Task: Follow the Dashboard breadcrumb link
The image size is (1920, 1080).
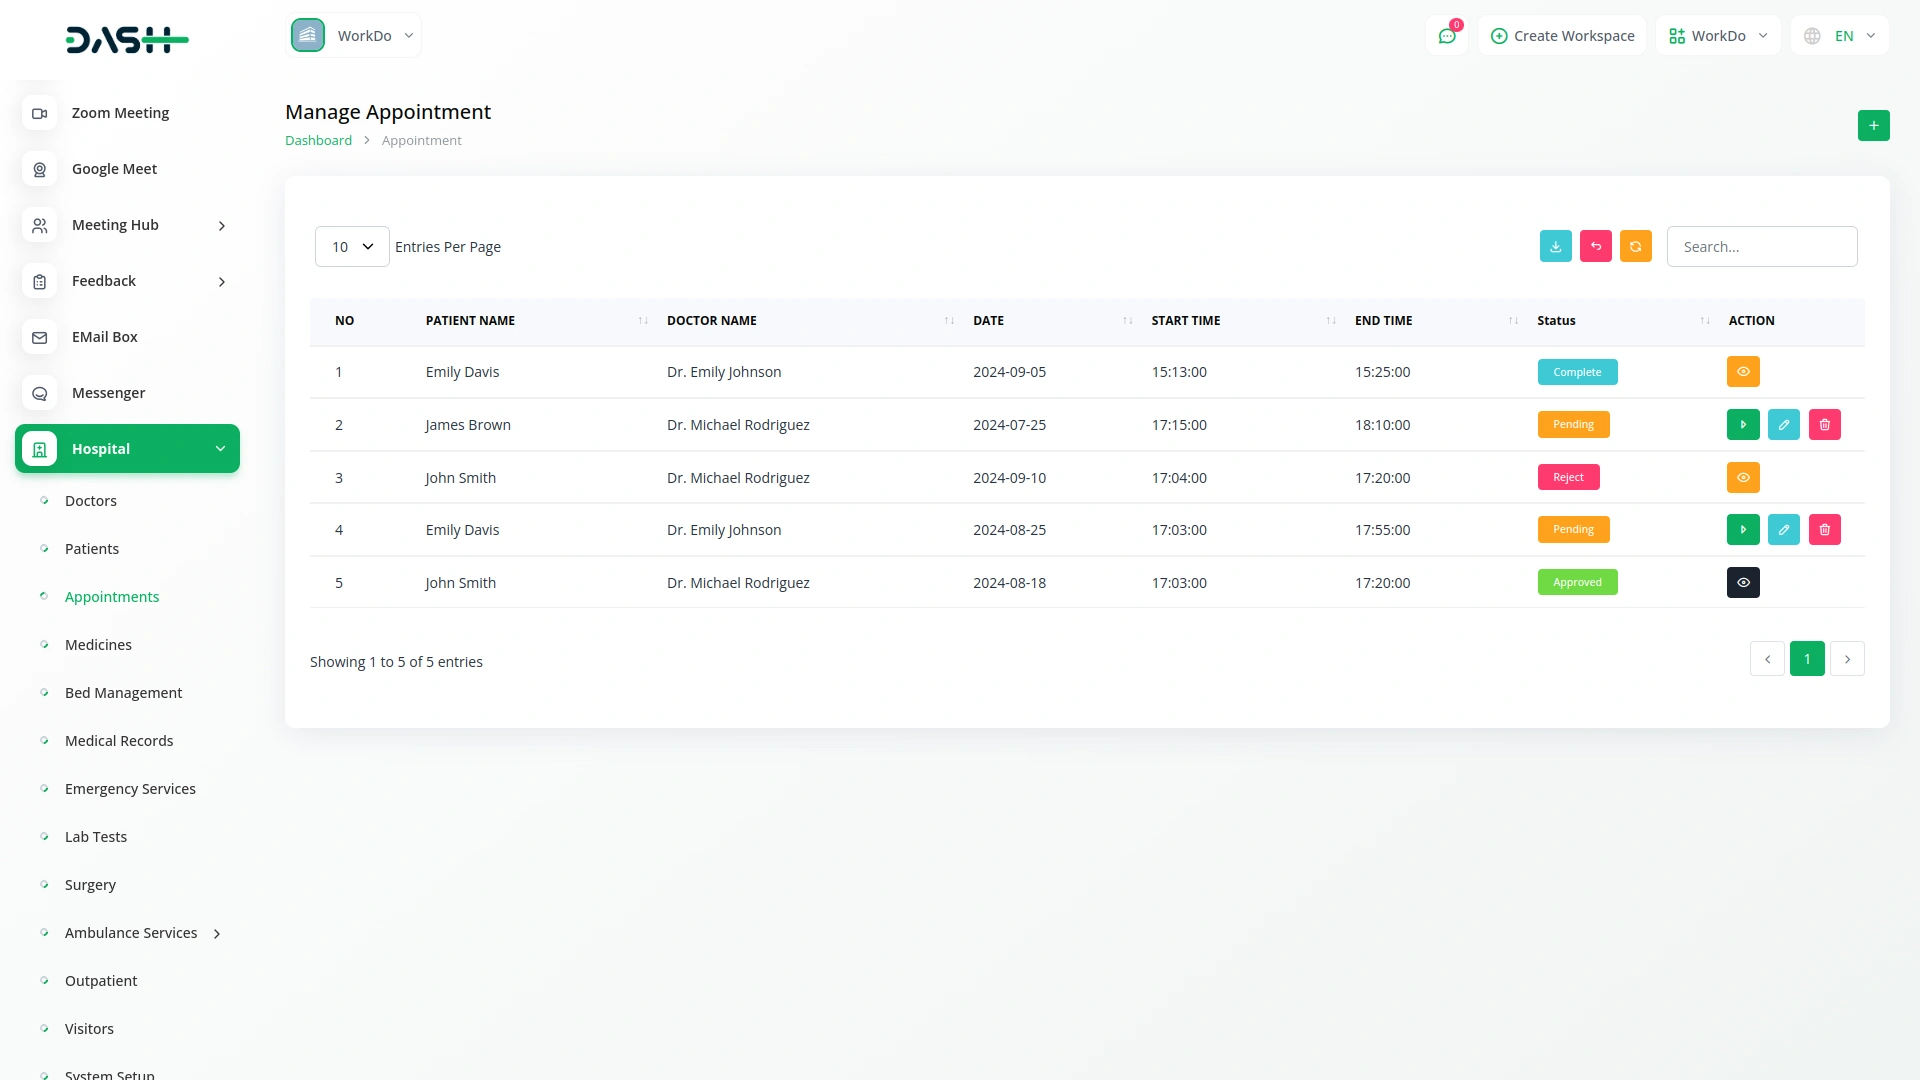Action: tap(318, 141)
